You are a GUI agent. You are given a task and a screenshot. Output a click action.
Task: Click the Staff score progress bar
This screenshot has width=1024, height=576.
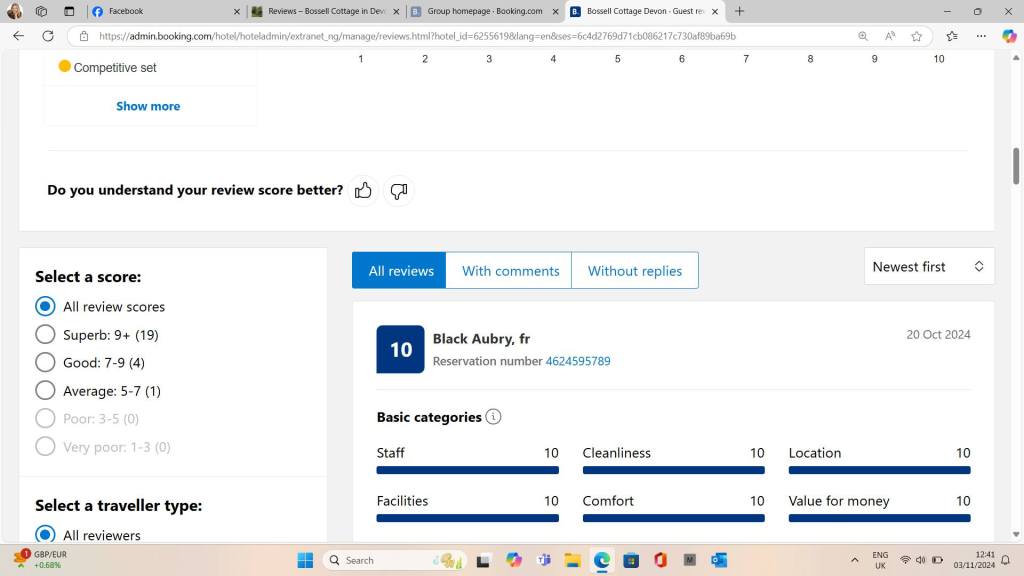[x=467, y=470]
